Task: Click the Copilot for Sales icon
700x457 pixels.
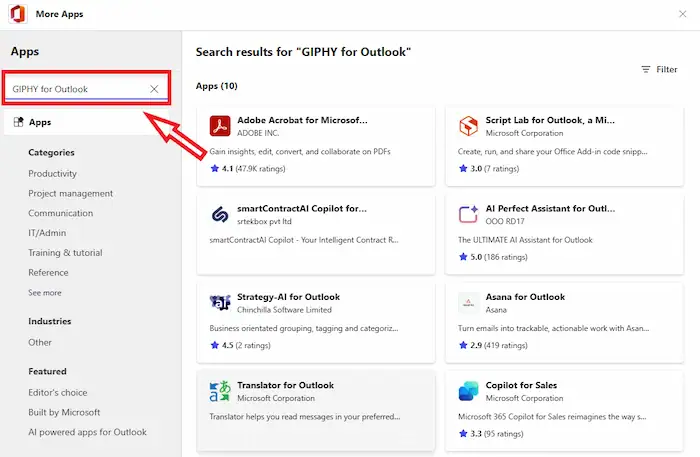Action: 468,391
